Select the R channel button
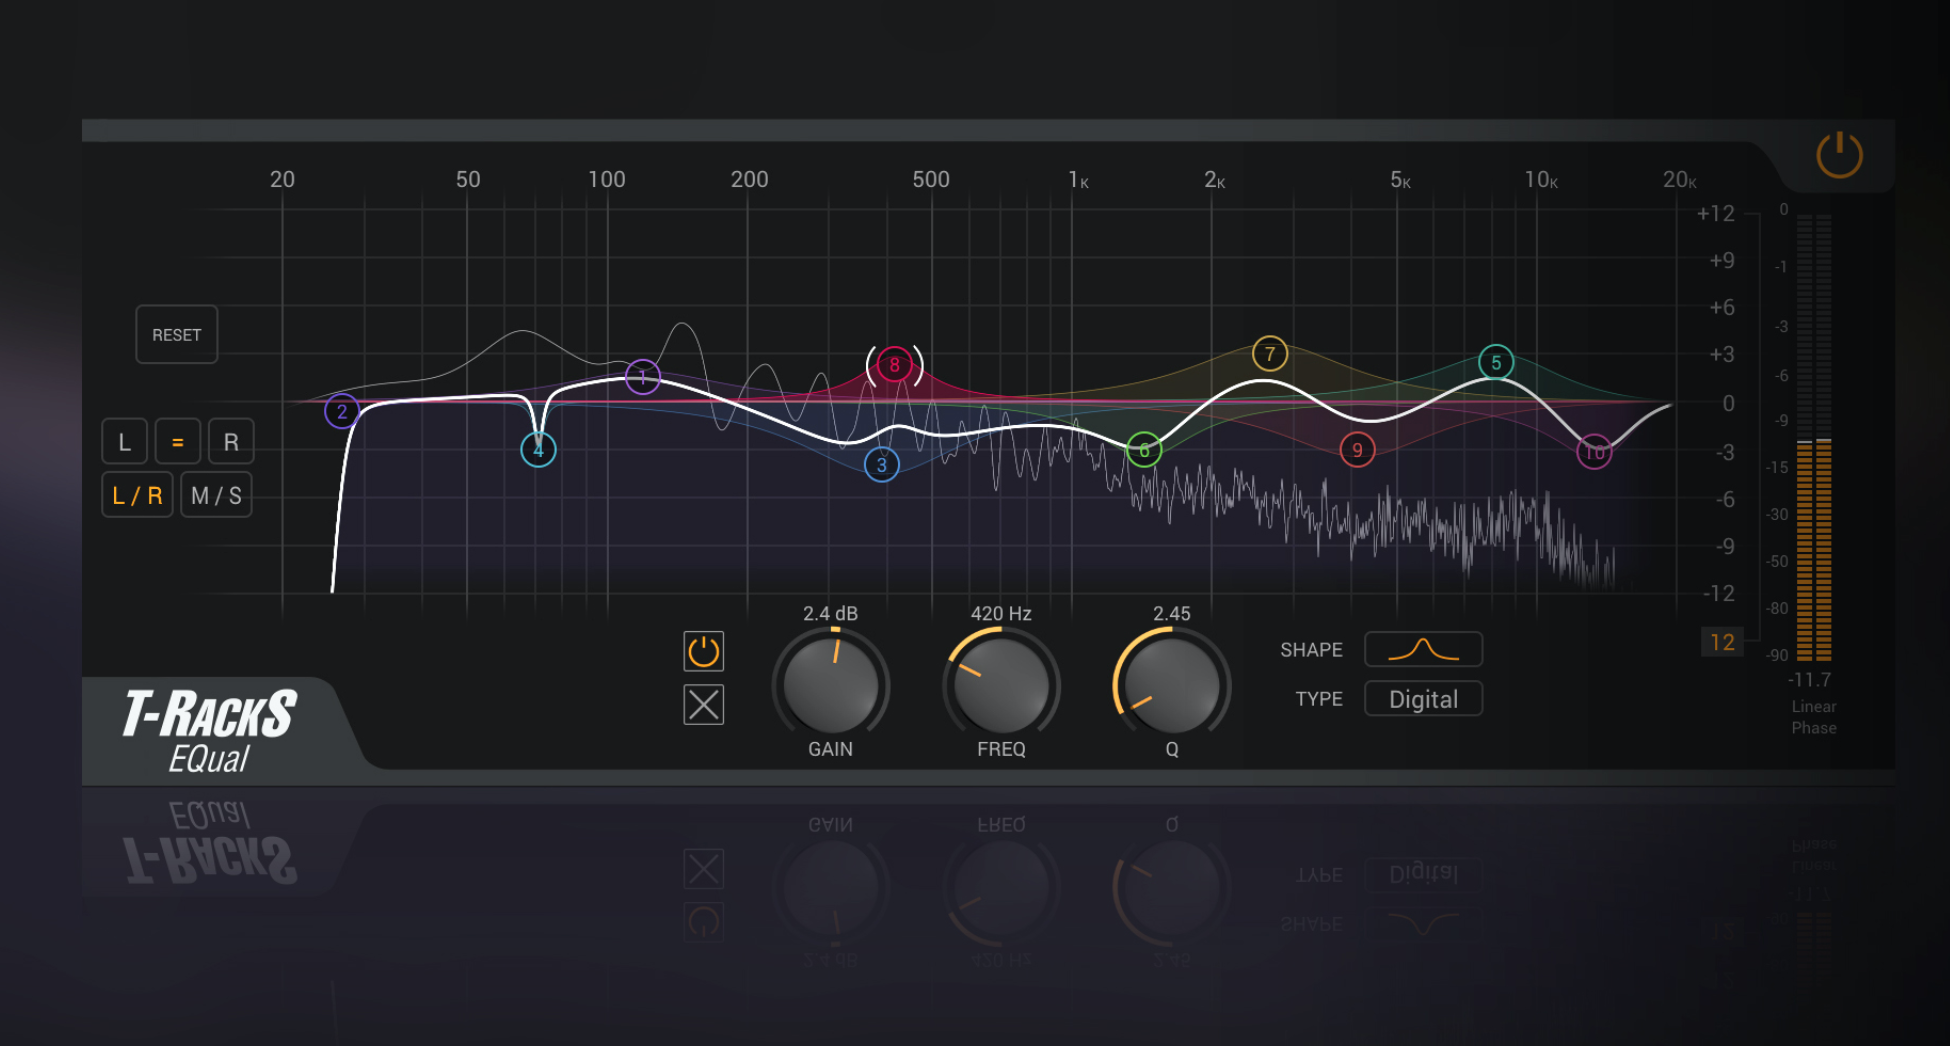This screenshot has height=1046, width=1950. 231,442
